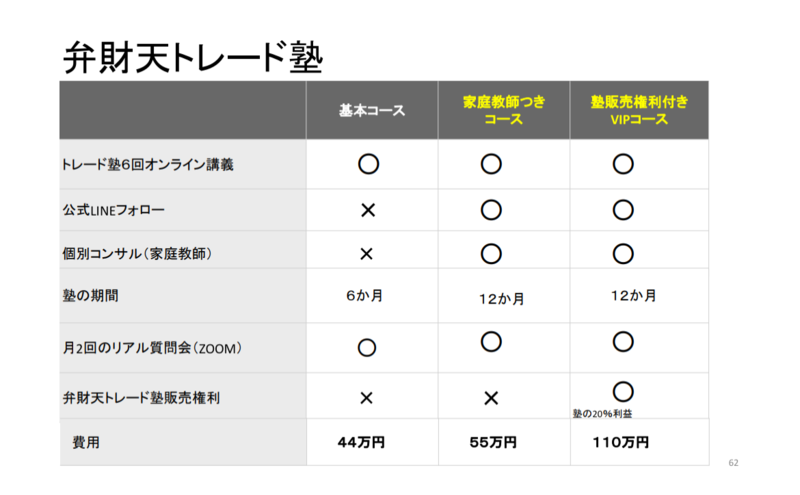This screenshot has width=800, height=495.
Task: Select circle under 家庭教師つきコース for 公式LINEフォロー
Action: [491, 210]
